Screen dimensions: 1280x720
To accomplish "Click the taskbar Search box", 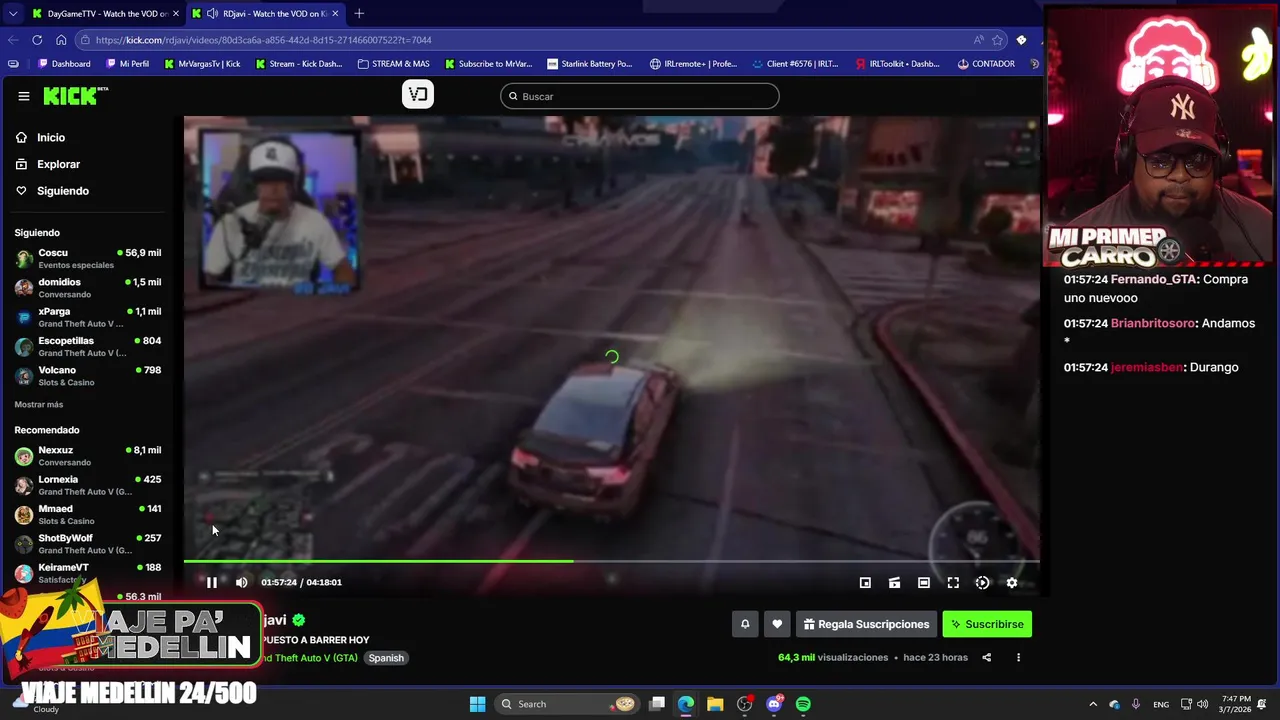I will tap(569, 704).
